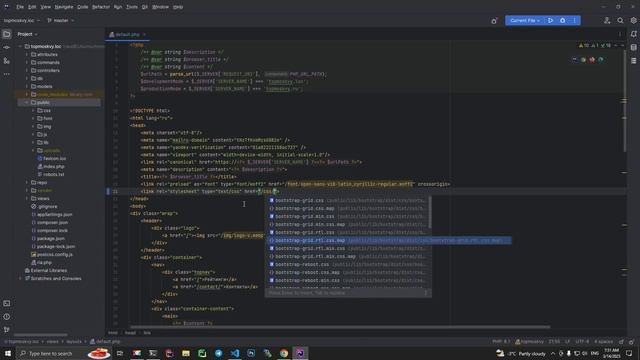Open the Refactor menu

101,7
